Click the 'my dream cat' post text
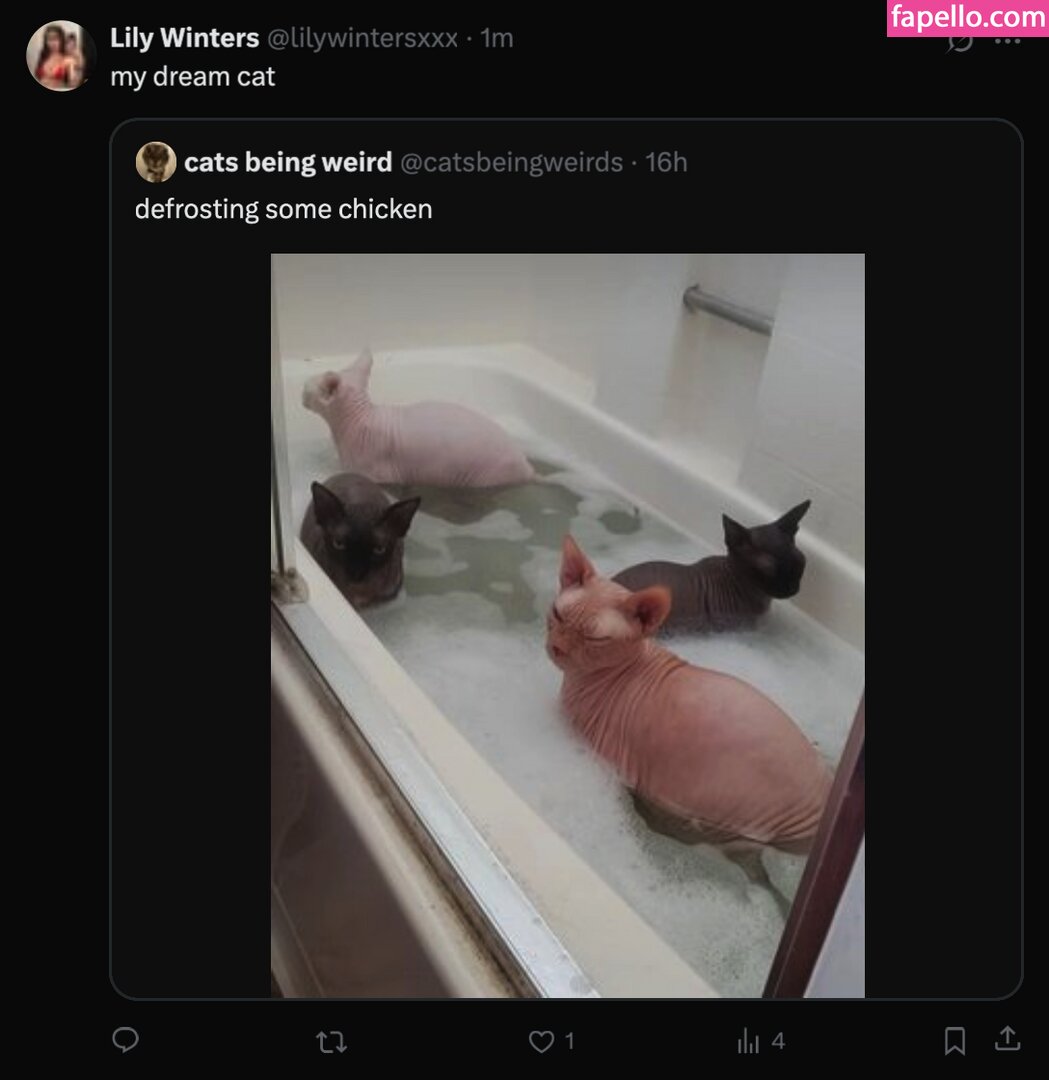1049x1080 pixels. (x=193, y=77)
